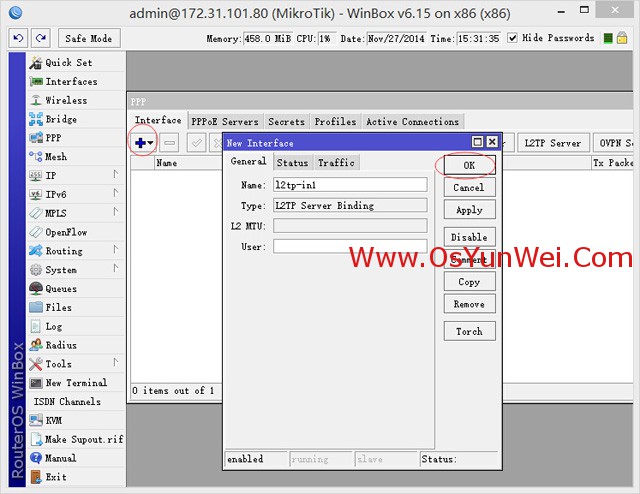Click the Apply button
This screenshot has width=640, height=494.
coord(469,210)
